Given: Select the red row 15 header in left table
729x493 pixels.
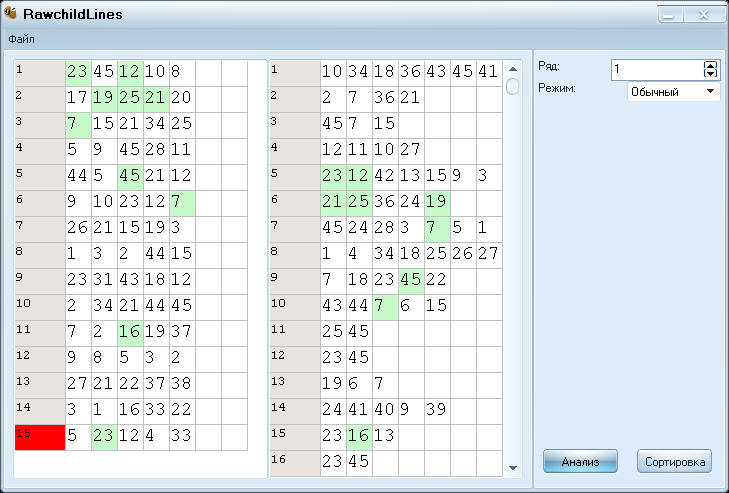Looking at the screenshot, I should 40,437.
